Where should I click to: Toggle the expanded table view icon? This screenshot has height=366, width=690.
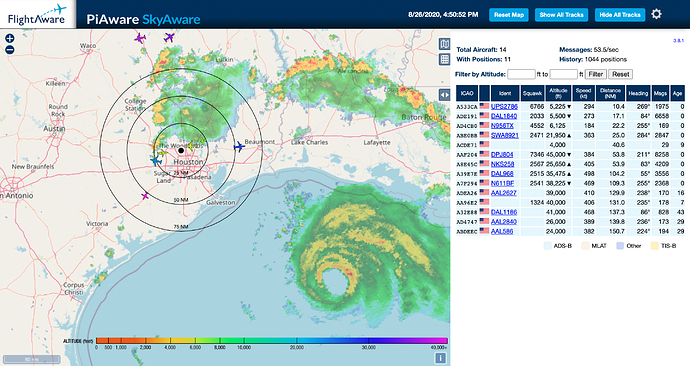(444, 59)
